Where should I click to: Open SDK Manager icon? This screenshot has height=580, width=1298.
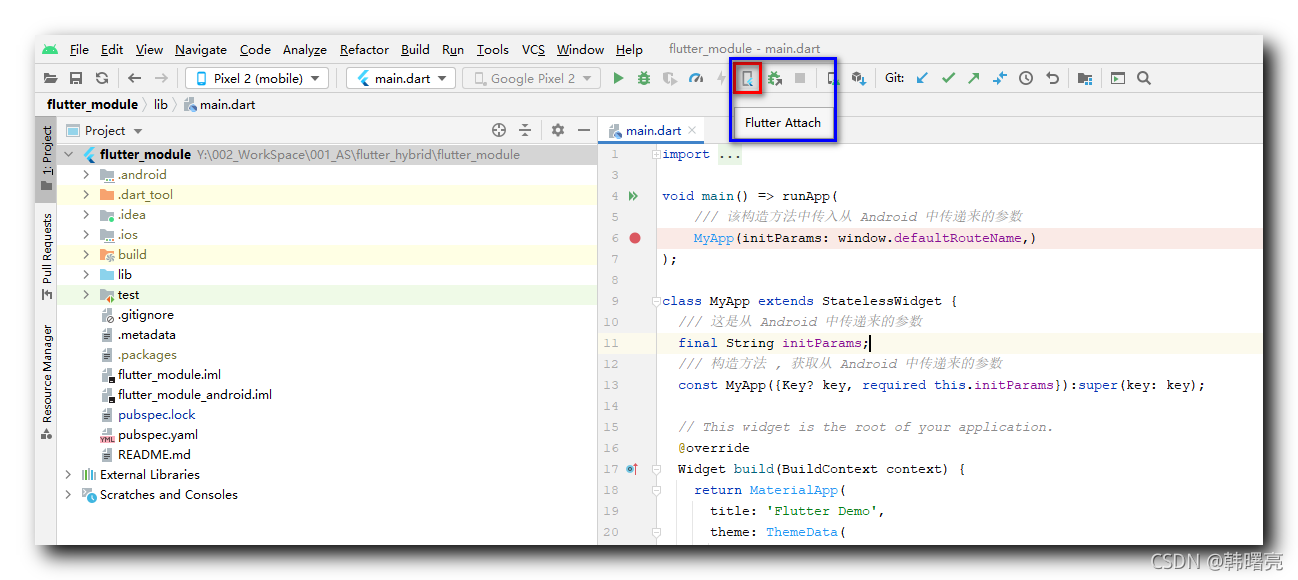click(x=858, y=78)
